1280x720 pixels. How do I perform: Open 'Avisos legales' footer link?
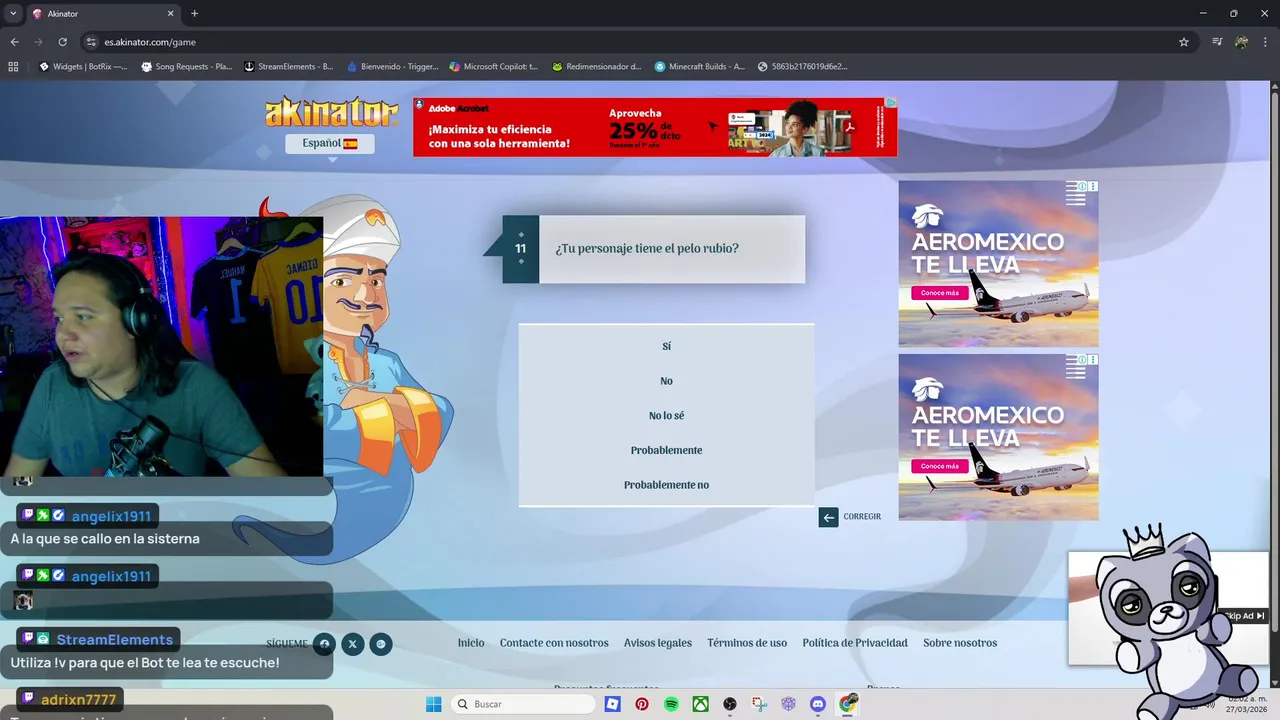coord(658,643)
